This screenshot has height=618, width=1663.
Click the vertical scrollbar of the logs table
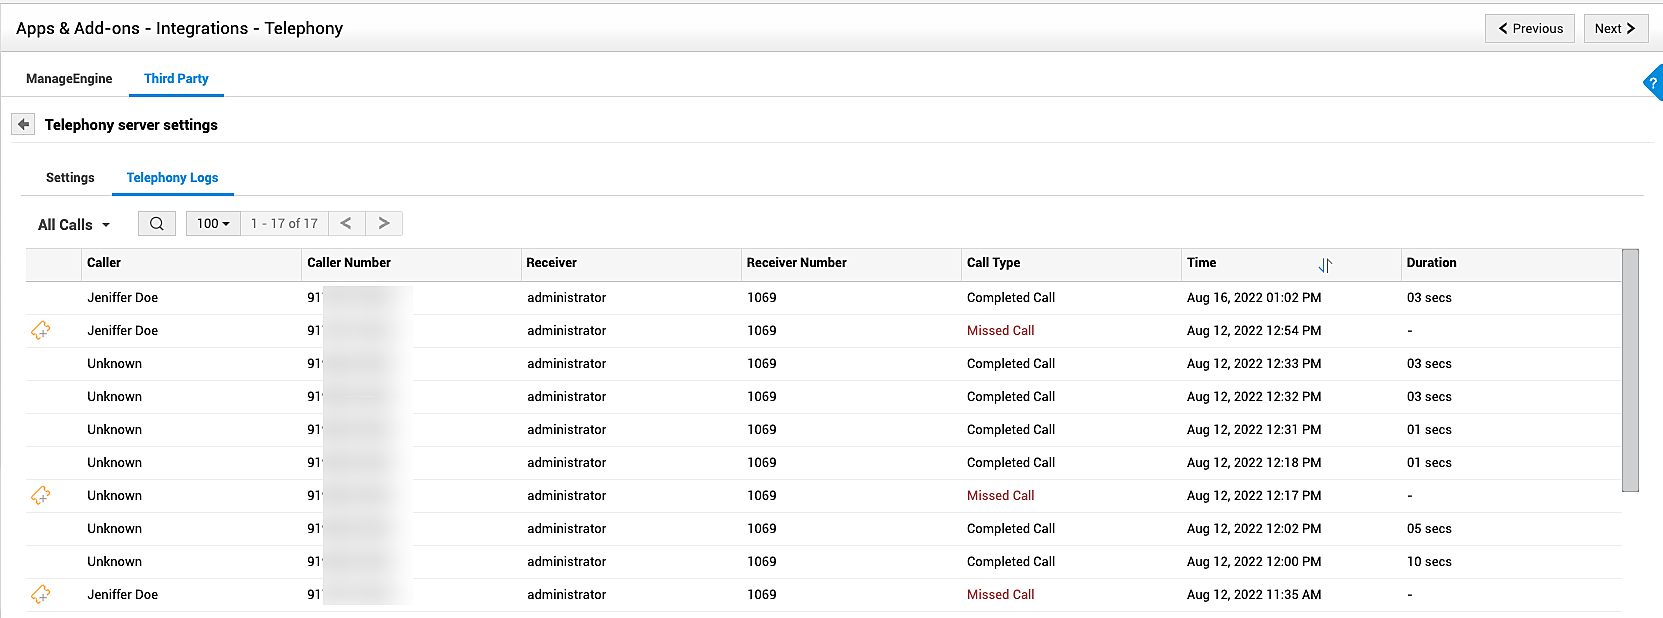tap(1630, 370)
